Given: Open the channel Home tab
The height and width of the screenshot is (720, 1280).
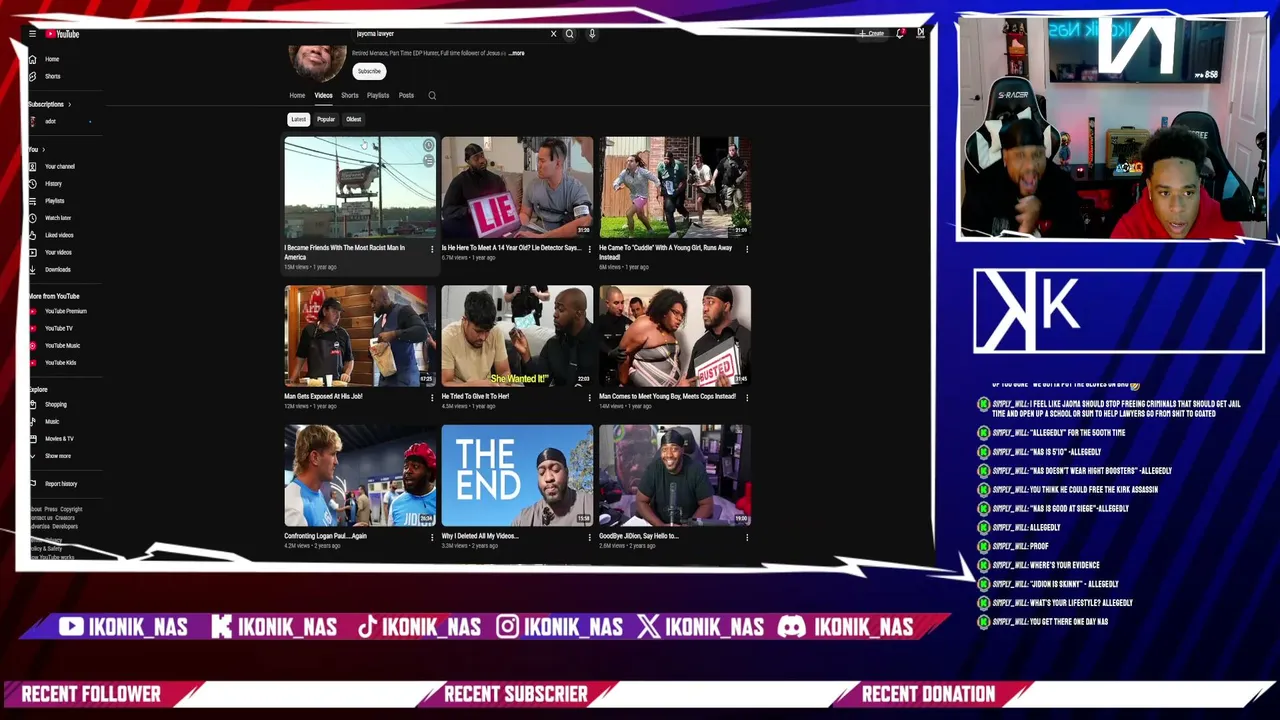Looking at the screenshot, I should point(297,96).
